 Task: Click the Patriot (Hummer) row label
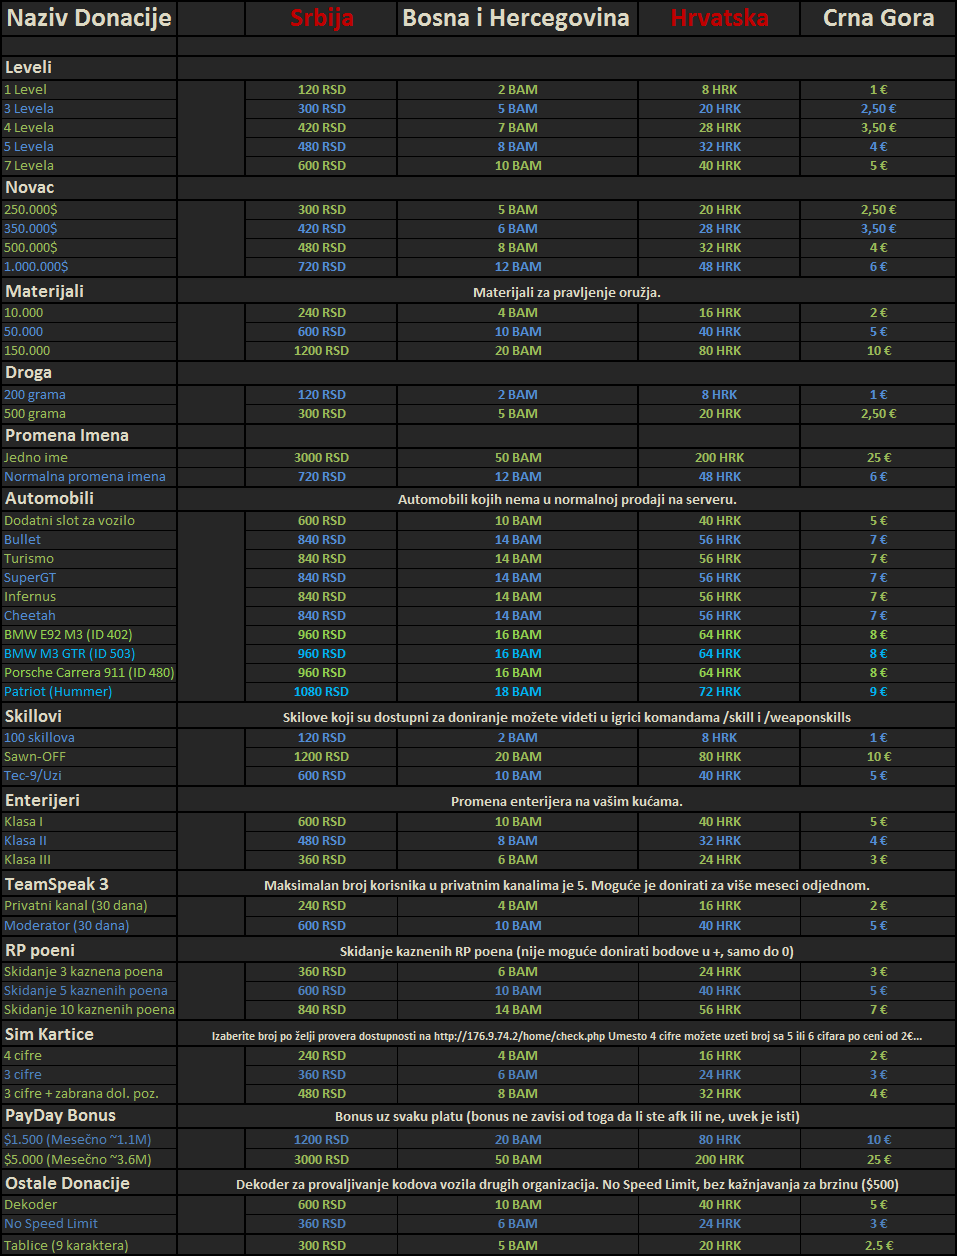(58, 692)
